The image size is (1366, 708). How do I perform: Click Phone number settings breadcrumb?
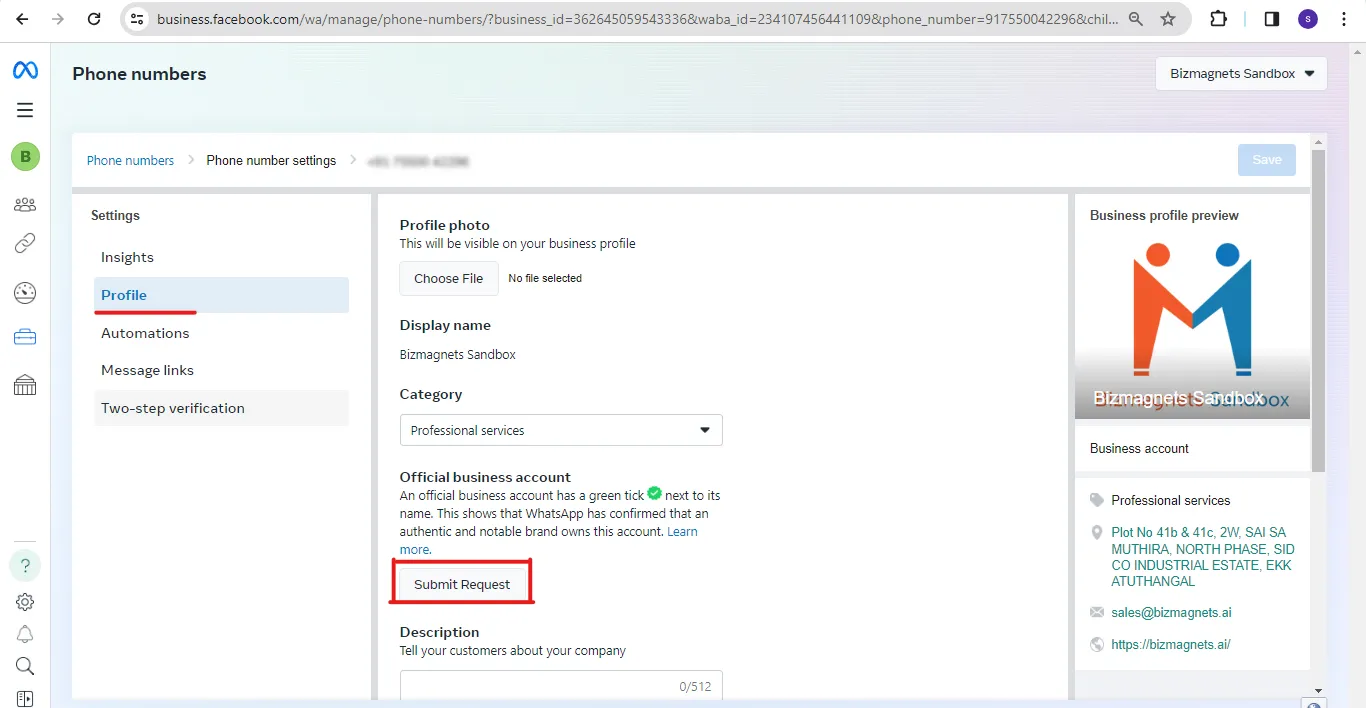point(271,160)
